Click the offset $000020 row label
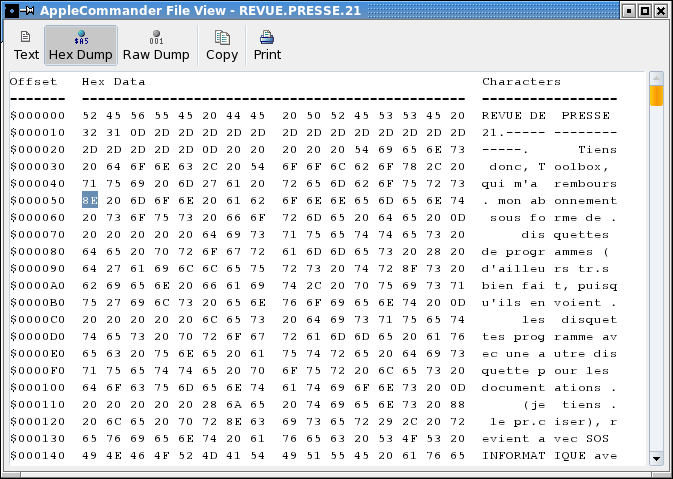Image resolution: width=673 pixels, height=479 pixels. tap(38, 150)
